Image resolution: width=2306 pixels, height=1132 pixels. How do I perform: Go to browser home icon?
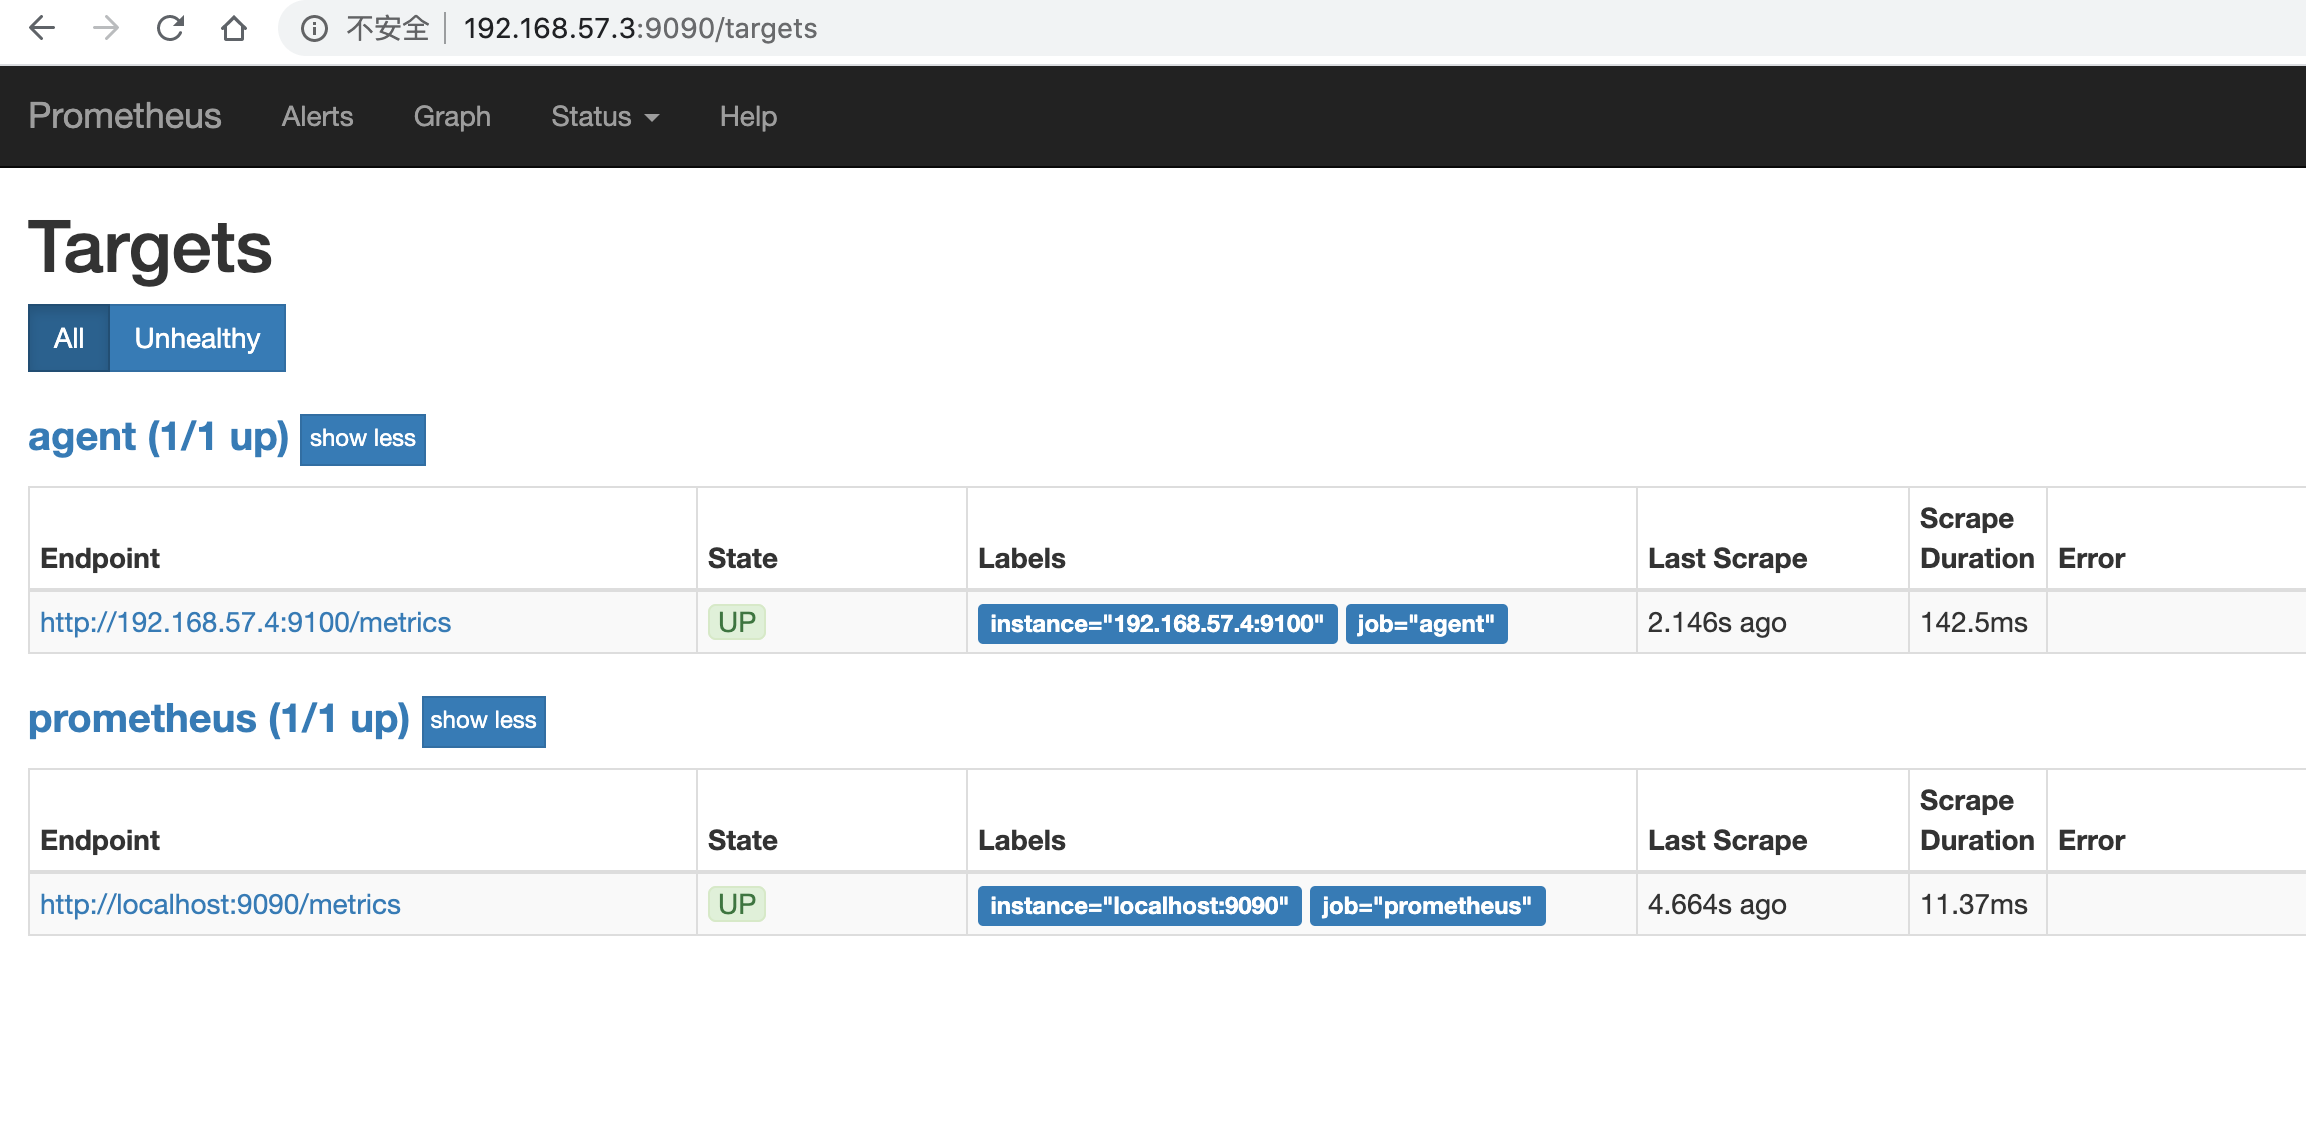click(234, 28)
